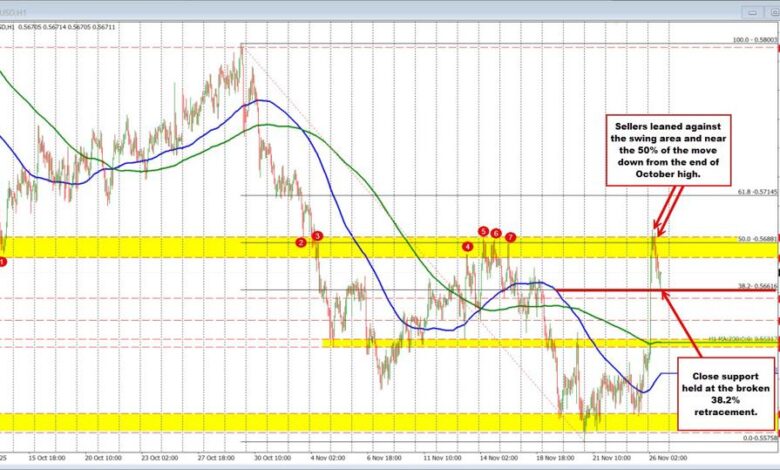Click red swing marker number 7
The image size is (780, 470).
(x=510, y=237)
